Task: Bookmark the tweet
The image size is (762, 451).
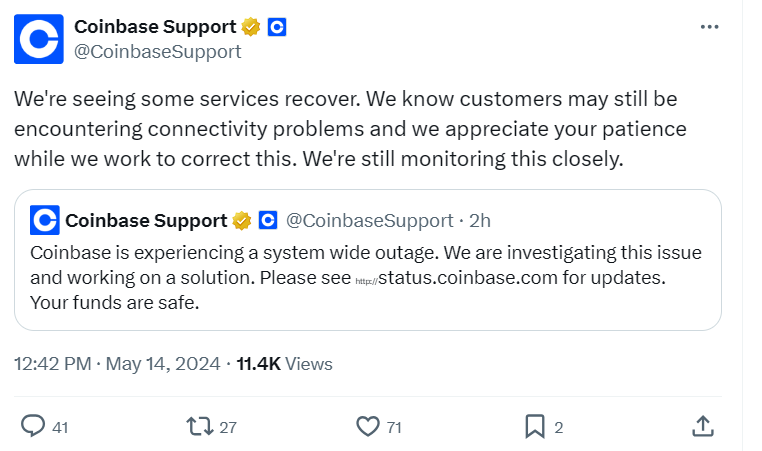Action: point(535,426)
